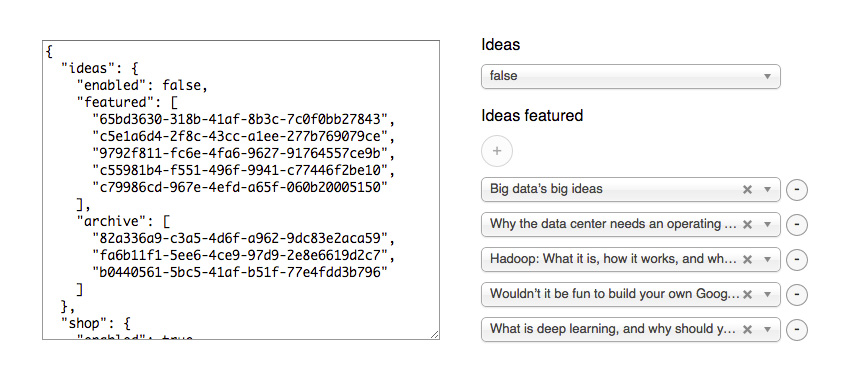
Task: Clear the Why the data center selection
Action: [747, 225]
